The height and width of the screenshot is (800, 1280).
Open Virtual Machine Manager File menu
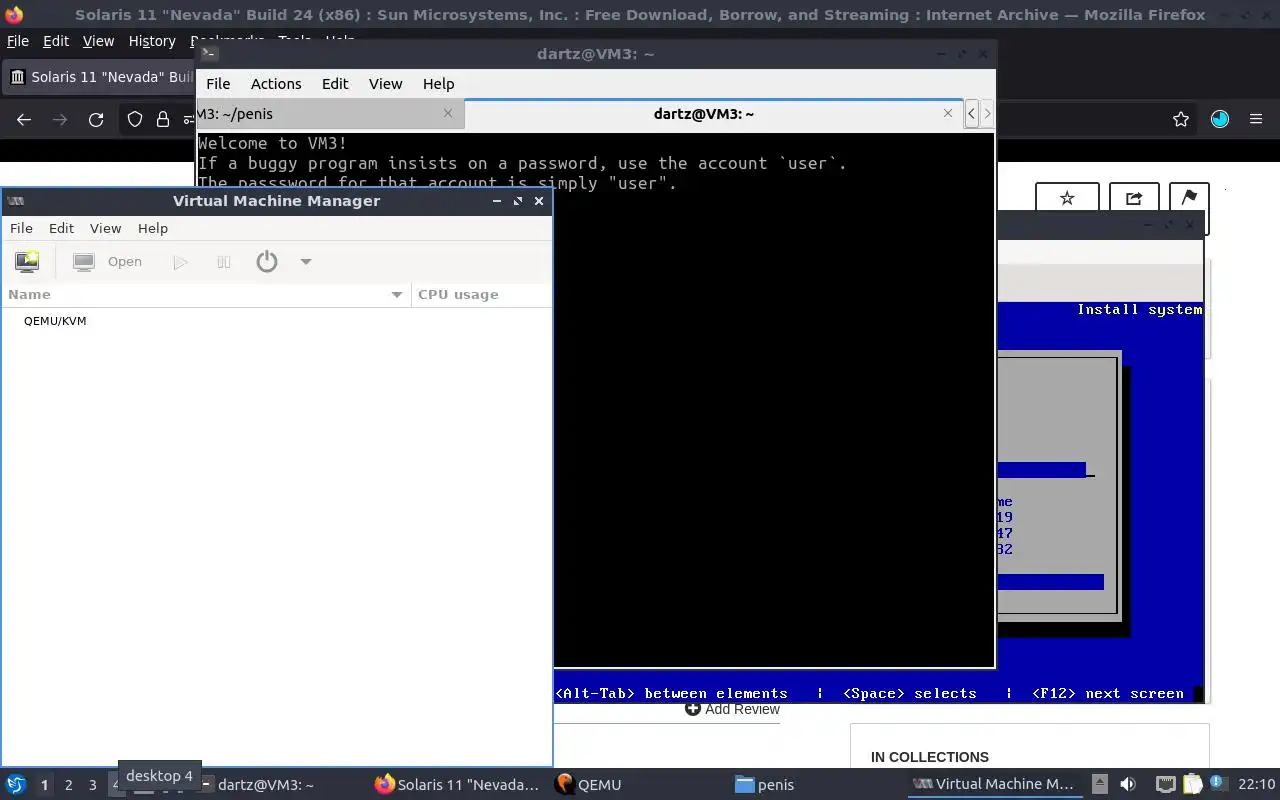(x=21, y=228)
